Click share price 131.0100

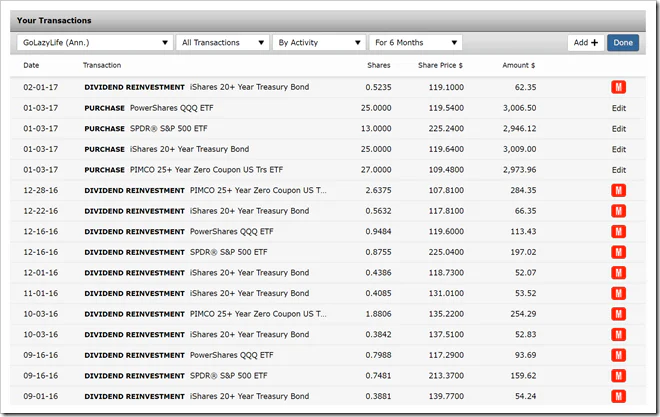446,293
